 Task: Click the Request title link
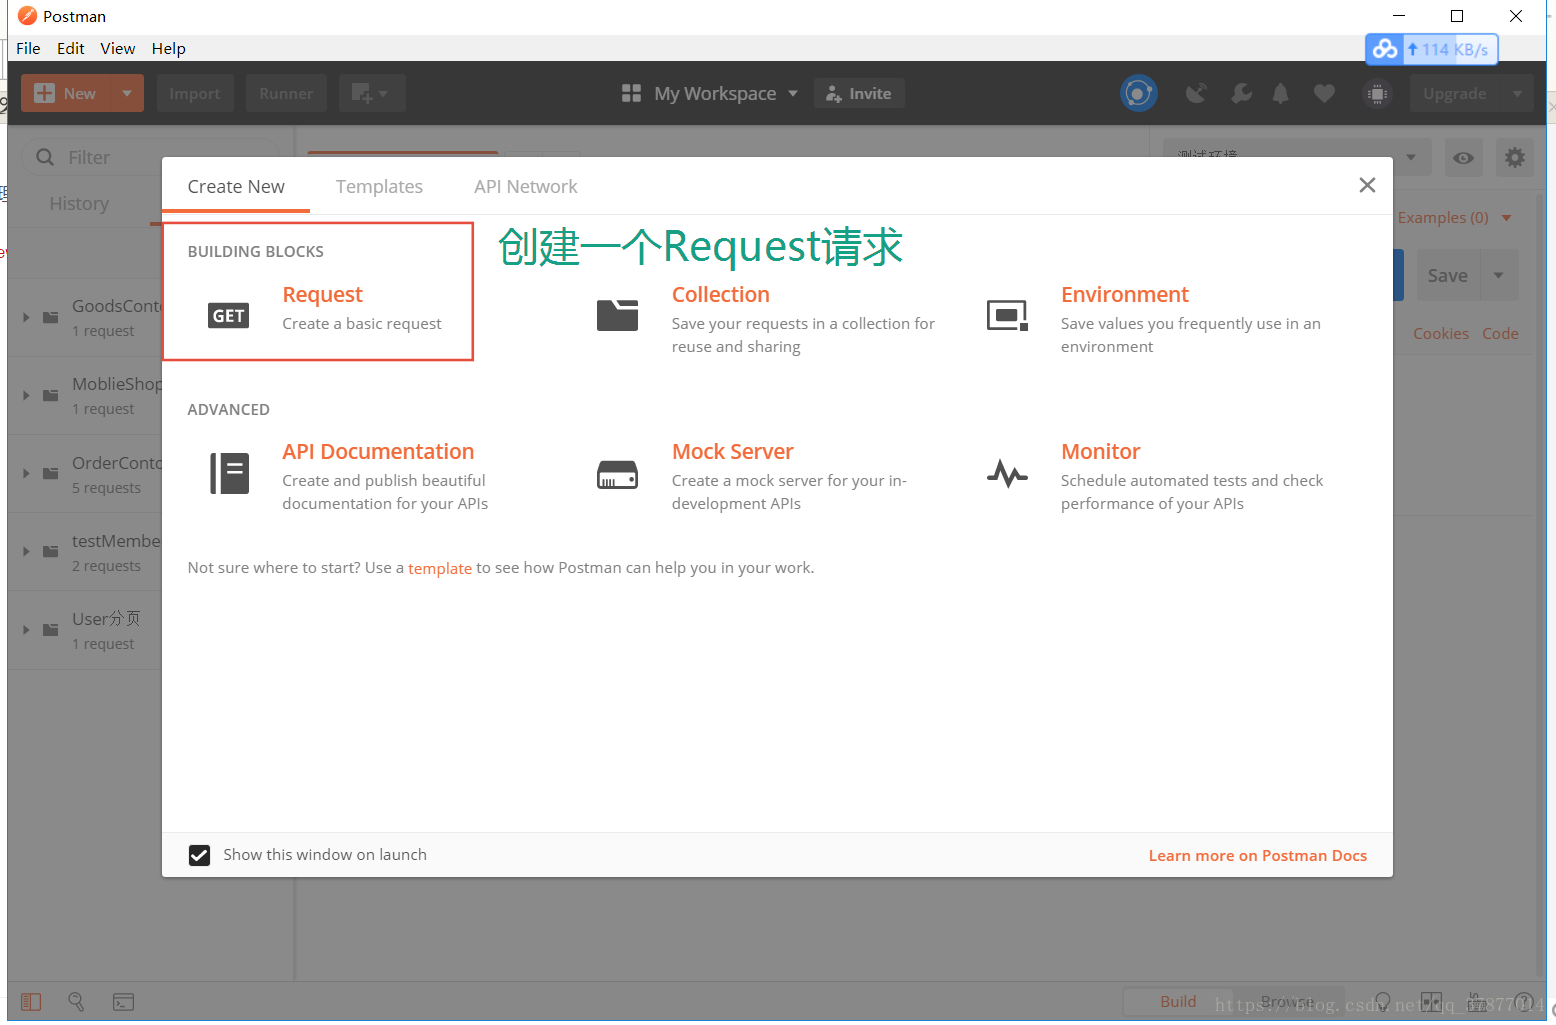point(322,294)
